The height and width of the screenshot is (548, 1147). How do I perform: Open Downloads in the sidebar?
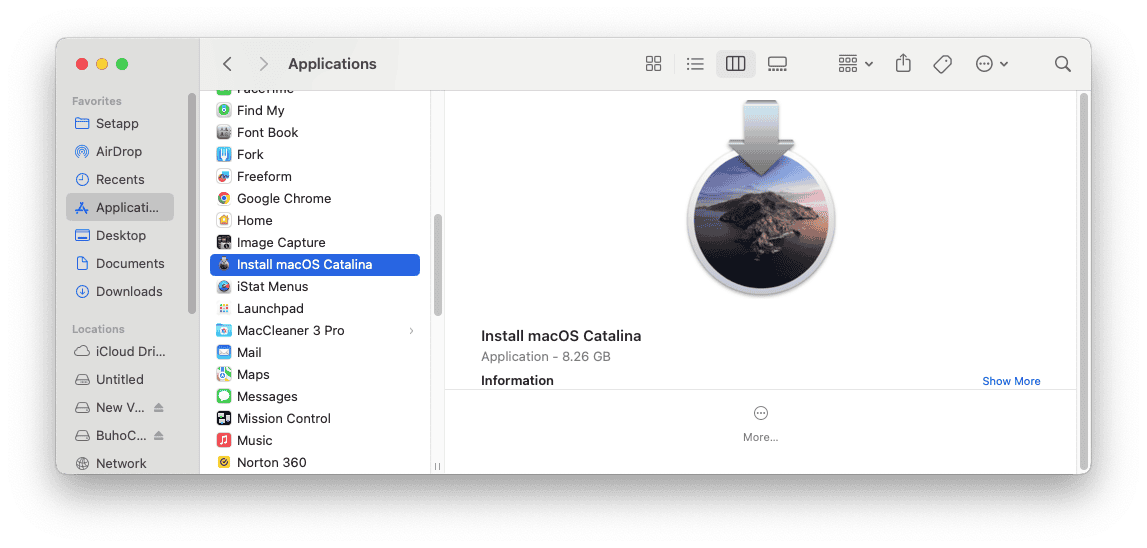pos(120,291)
